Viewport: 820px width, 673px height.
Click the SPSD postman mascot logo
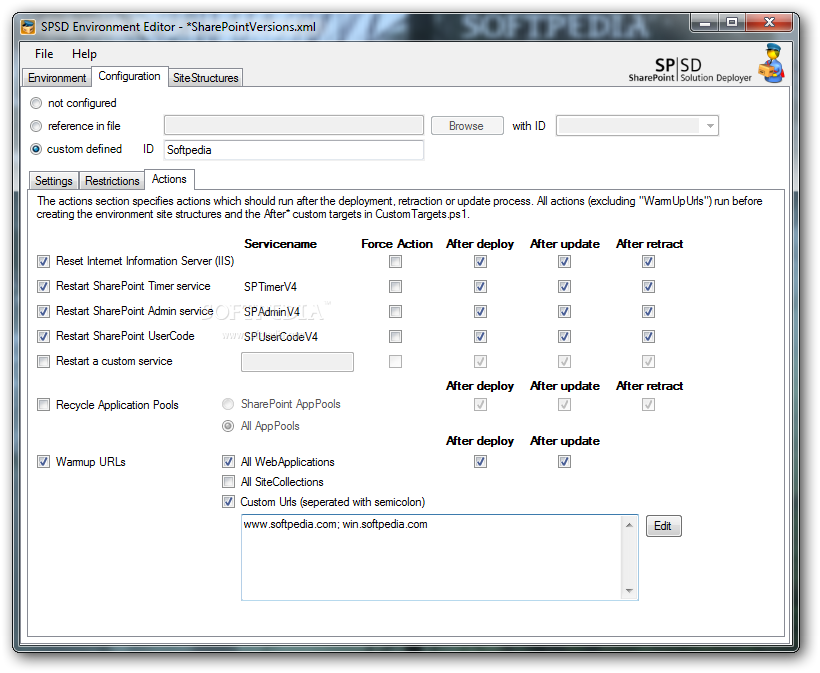pos(772,64)
